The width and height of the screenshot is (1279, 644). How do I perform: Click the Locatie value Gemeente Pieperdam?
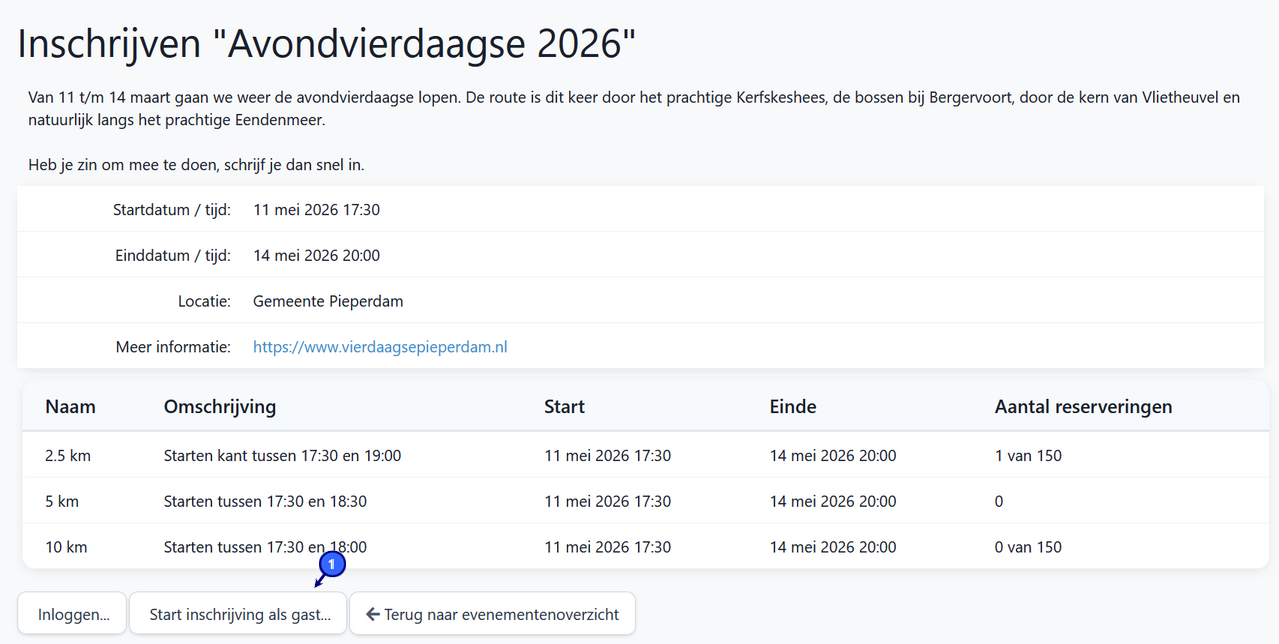coord(328,300)
